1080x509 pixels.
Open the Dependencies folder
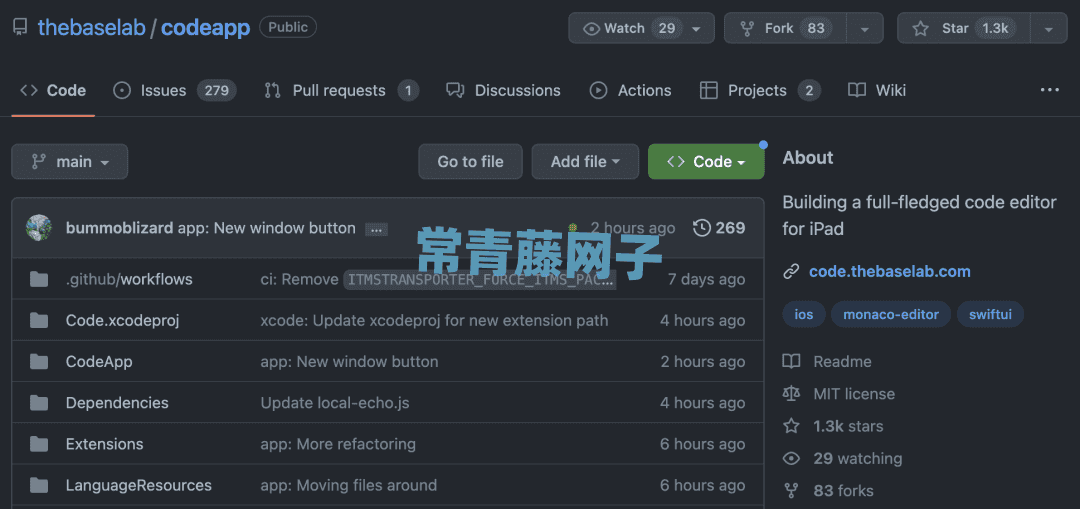(117, 403)
